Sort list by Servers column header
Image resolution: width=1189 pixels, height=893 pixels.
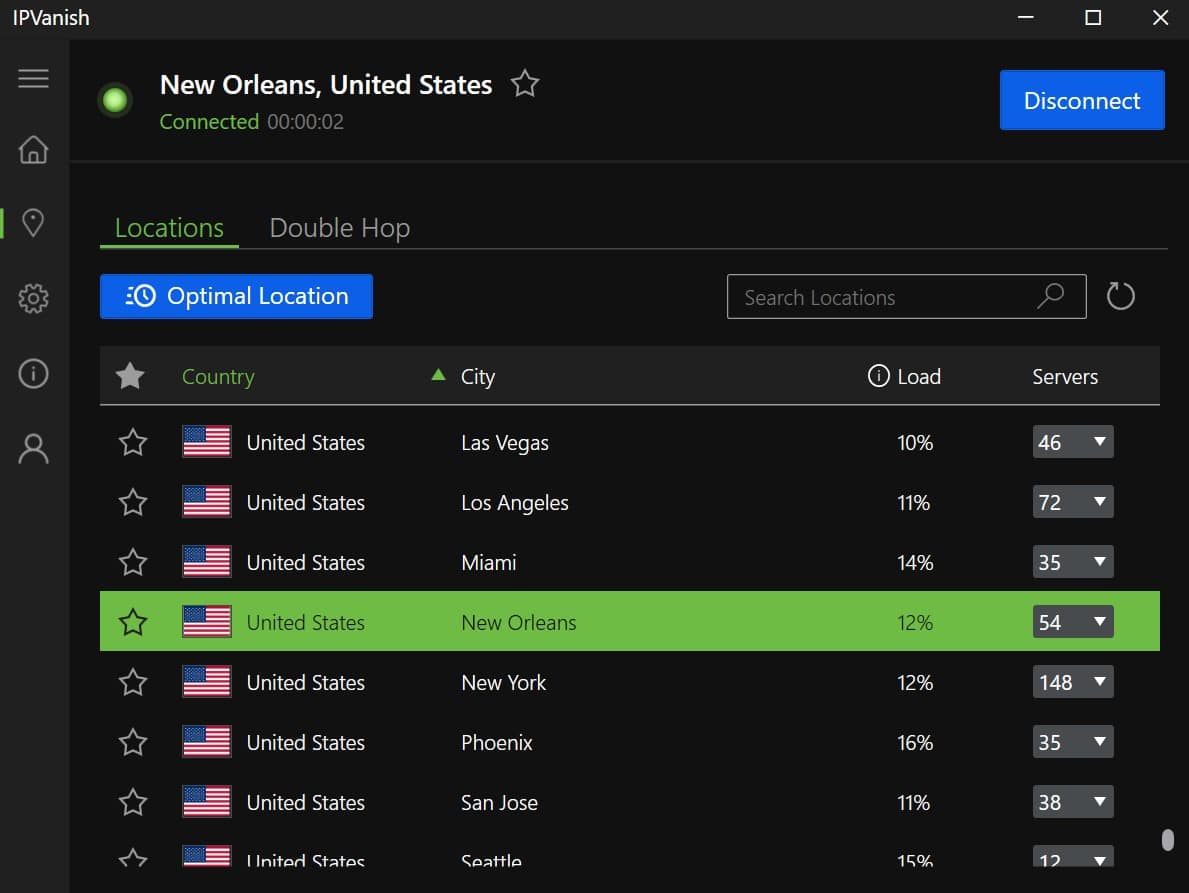point(1065,376)
